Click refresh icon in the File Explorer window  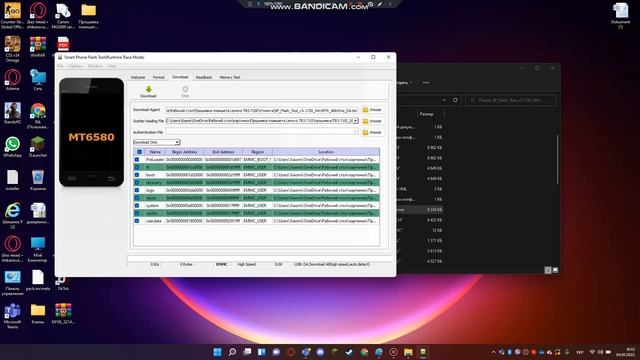pos(455,100)
